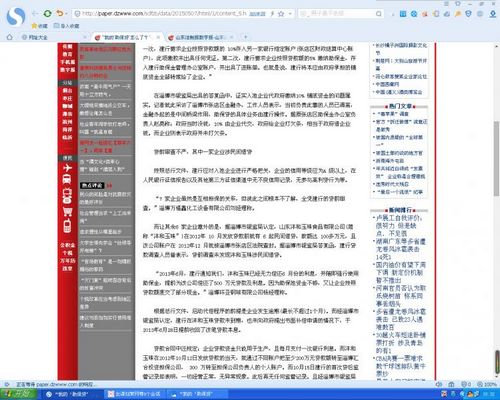Switch to the 网址大全 tab
Viewport: 500px width, 400px height.
click(x=38, y=37)
